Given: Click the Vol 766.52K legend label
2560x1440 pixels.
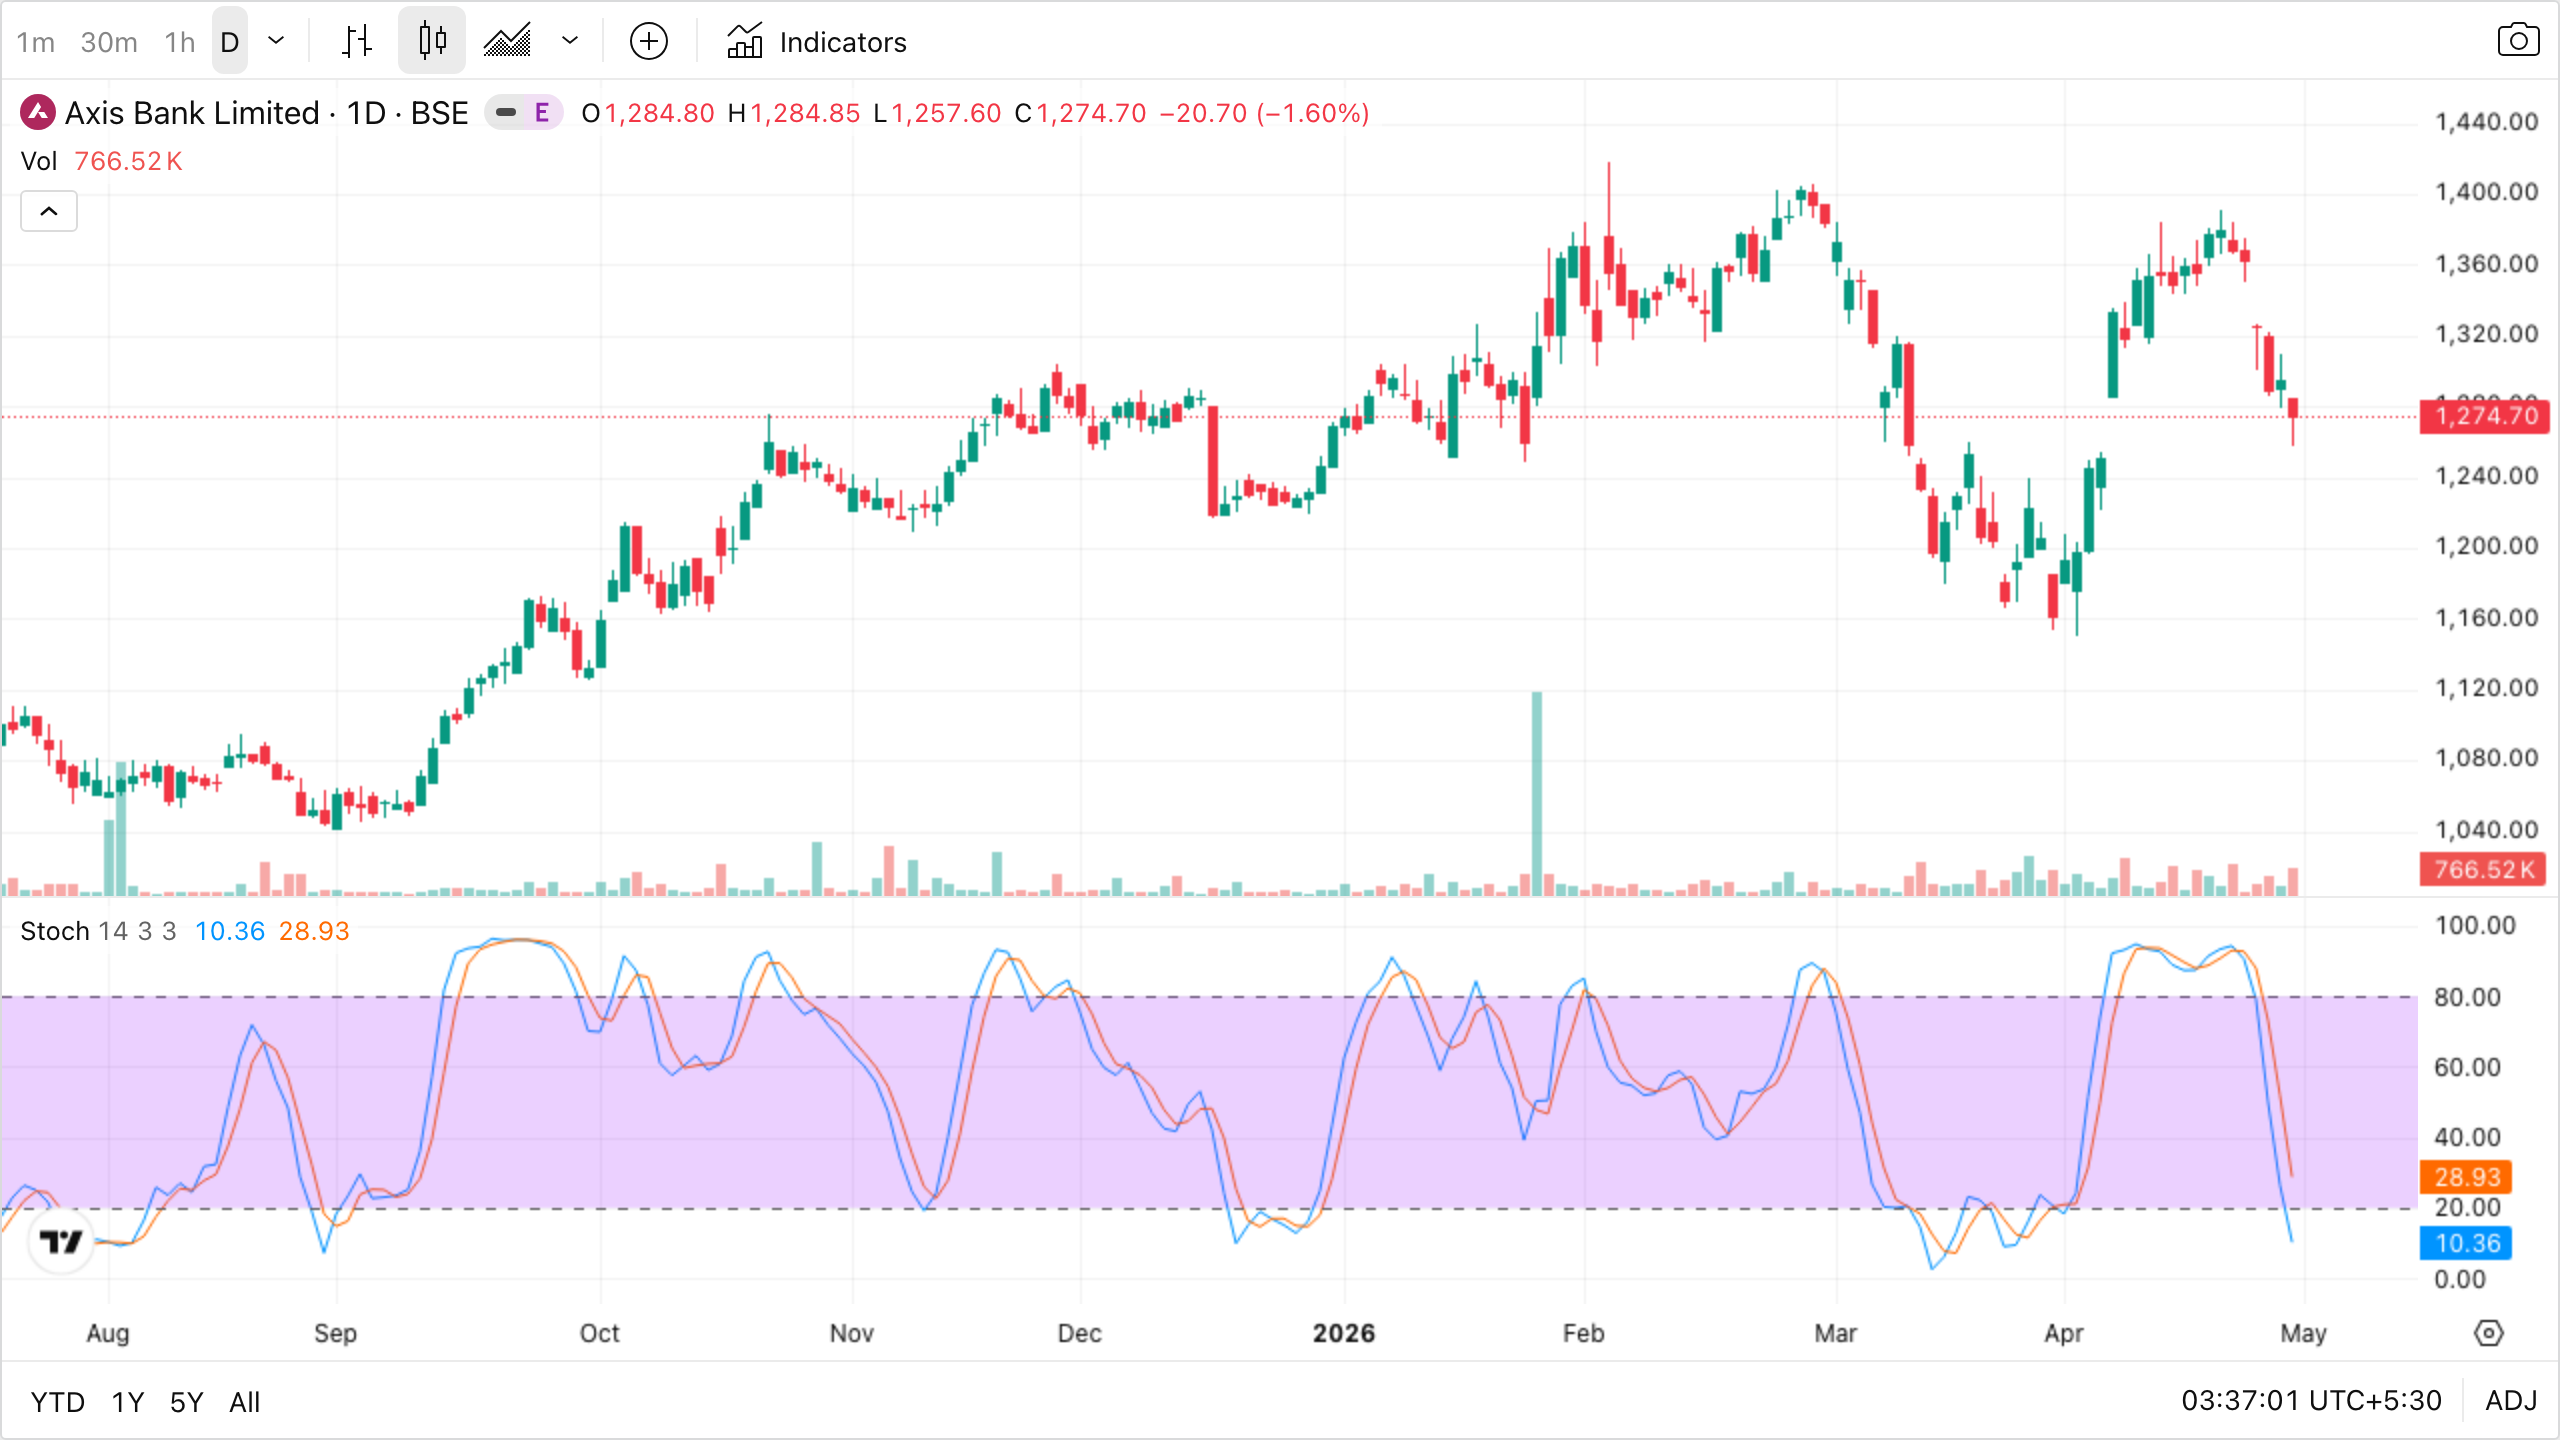Looking at the screenshot, I should [101, 161].
